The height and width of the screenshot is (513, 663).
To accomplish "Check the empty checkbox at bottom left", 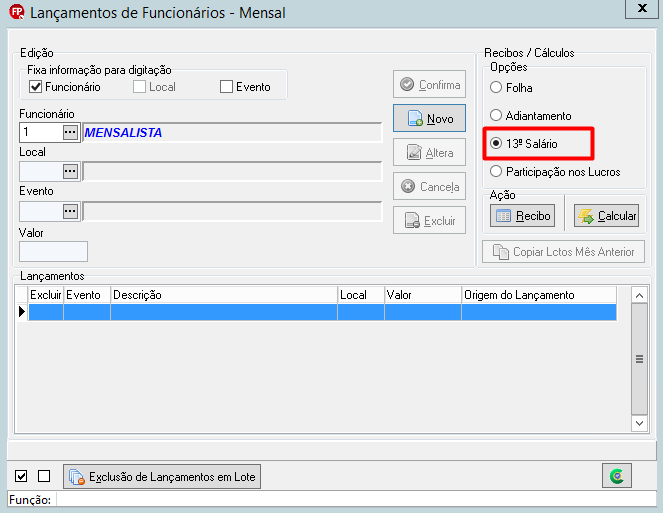I will (44, 476).
